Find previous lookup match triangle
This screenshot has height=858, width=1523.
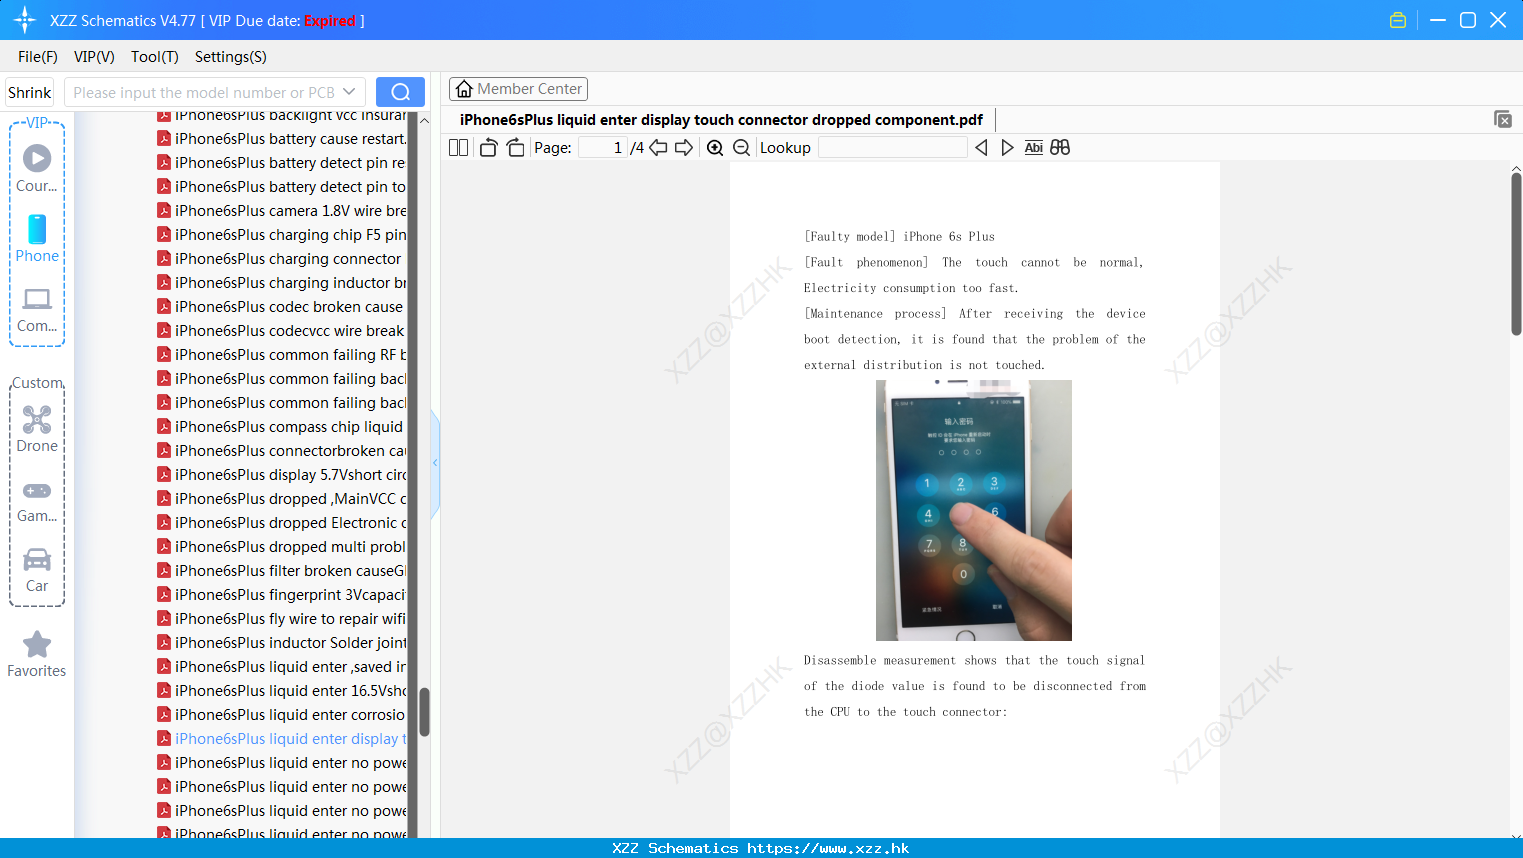coord(981,148)
